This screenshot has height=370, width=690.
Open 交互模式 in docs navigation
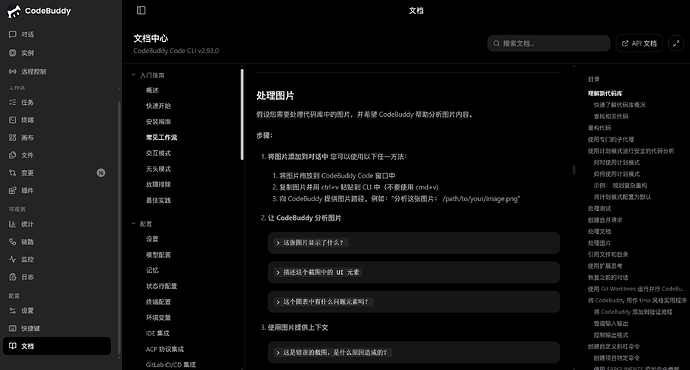(158, 153)
